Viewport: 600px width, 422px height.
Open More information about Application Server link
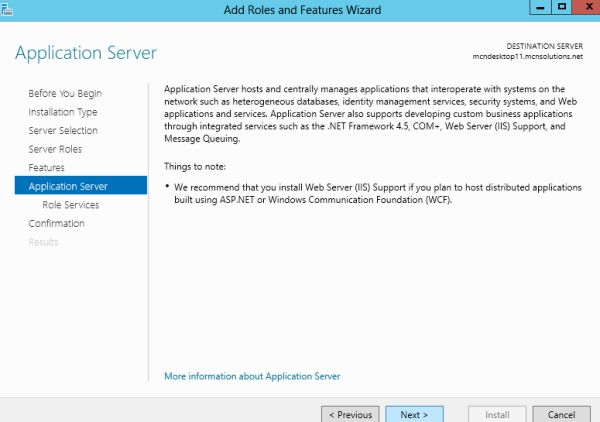252,376
